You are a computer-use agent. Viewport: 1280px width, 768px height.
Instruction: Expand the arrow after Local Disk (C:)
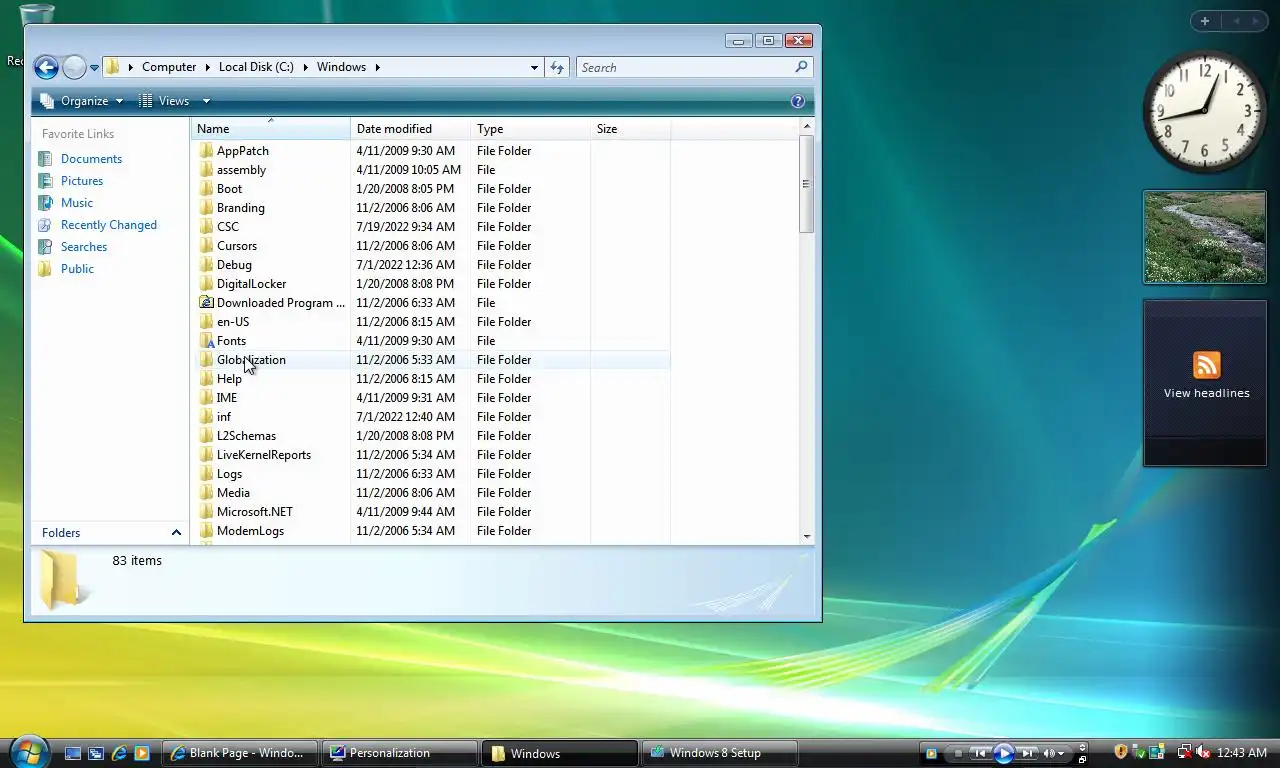click(305, 67)
